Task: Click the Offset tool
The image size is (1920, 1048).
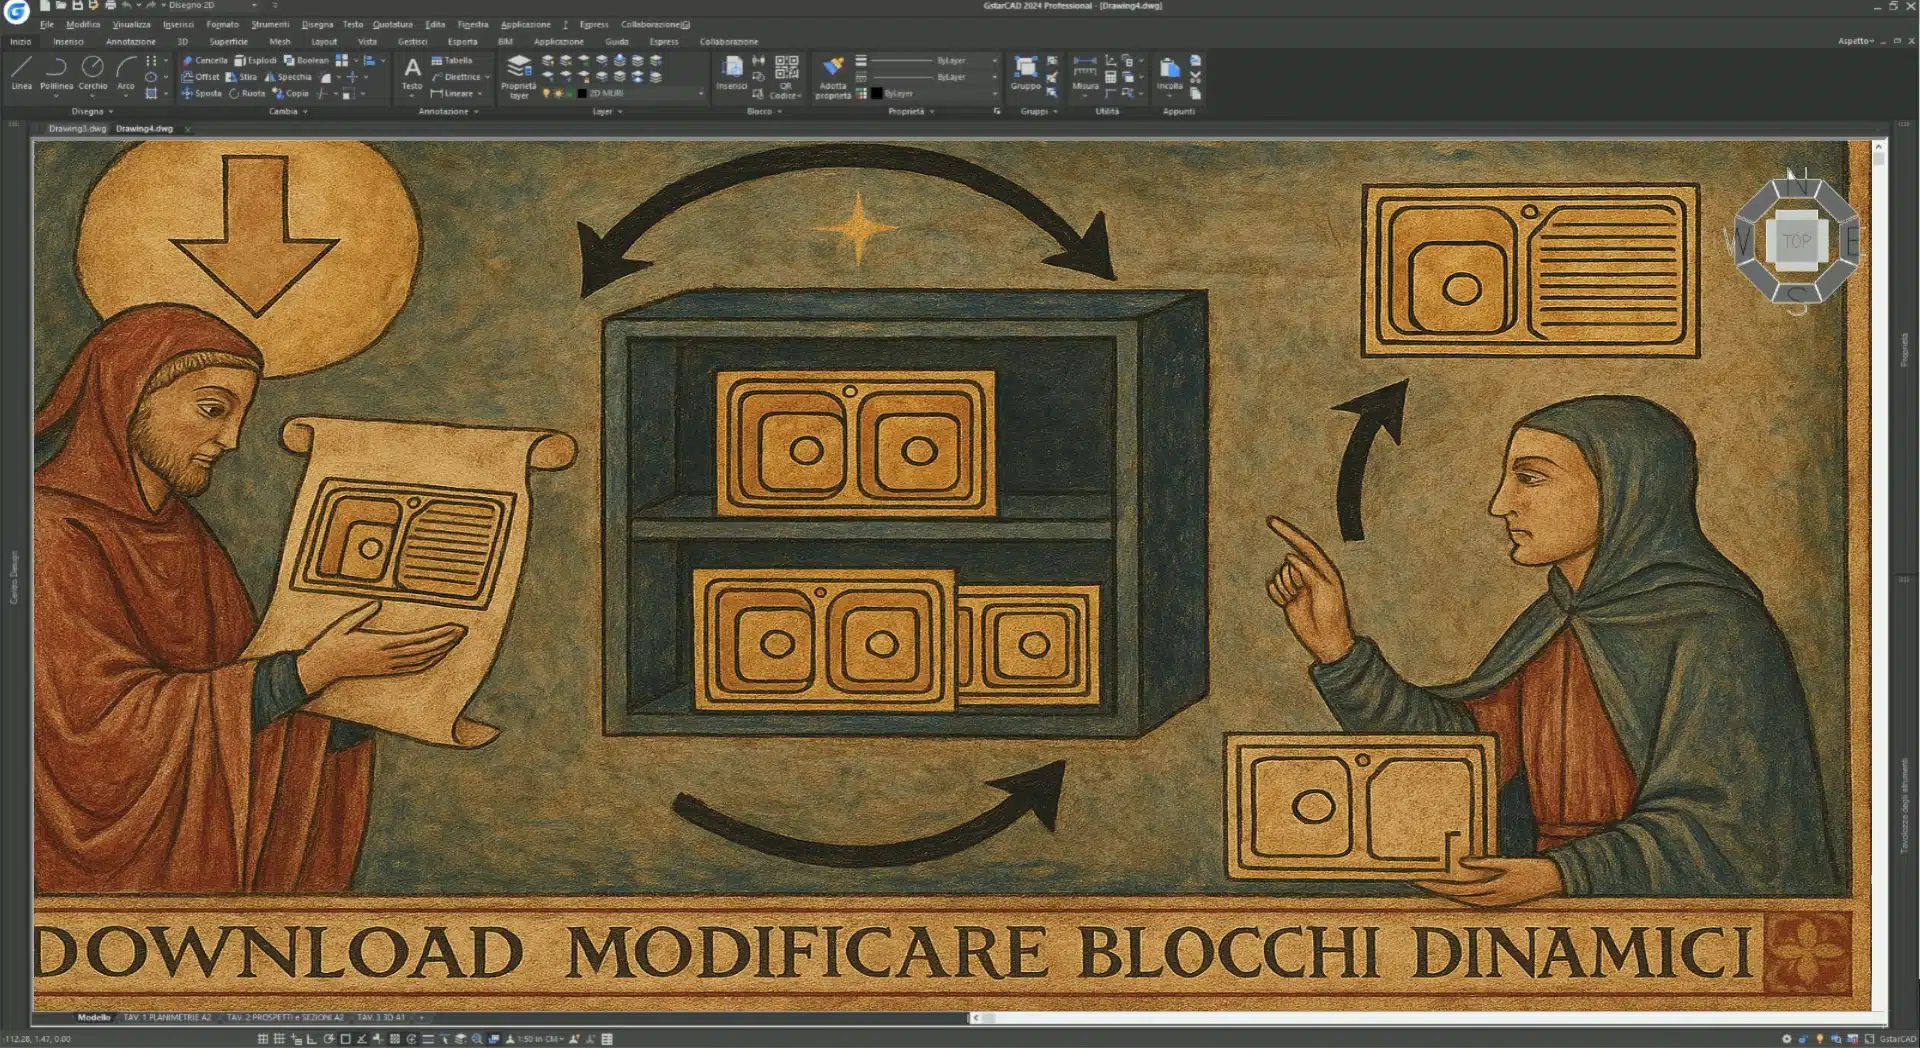Action: pos(201,77)
